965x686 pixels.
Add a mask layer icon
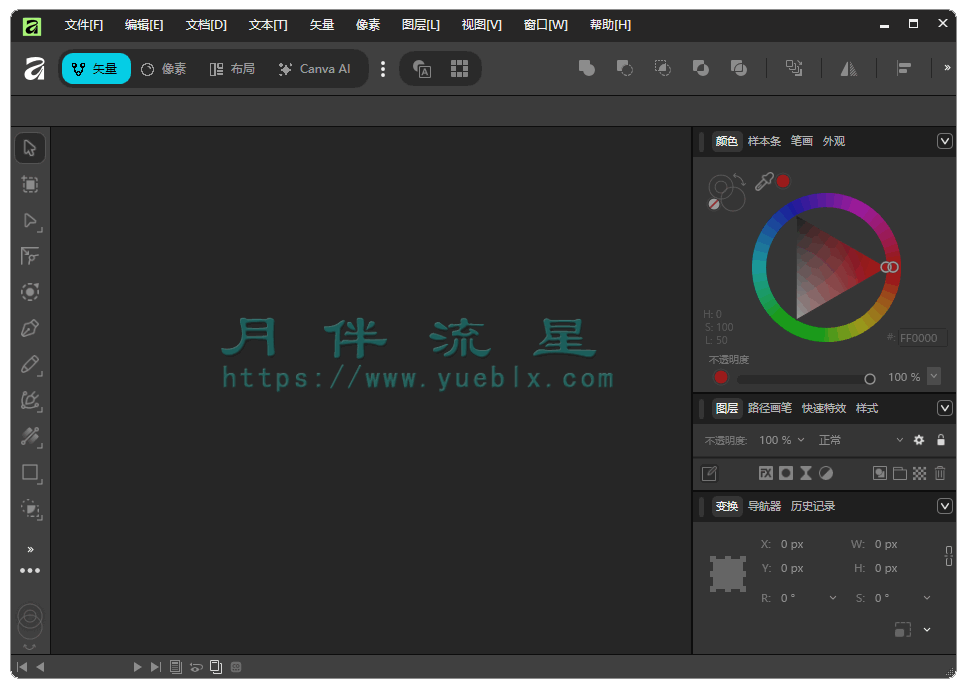point(786,473)
